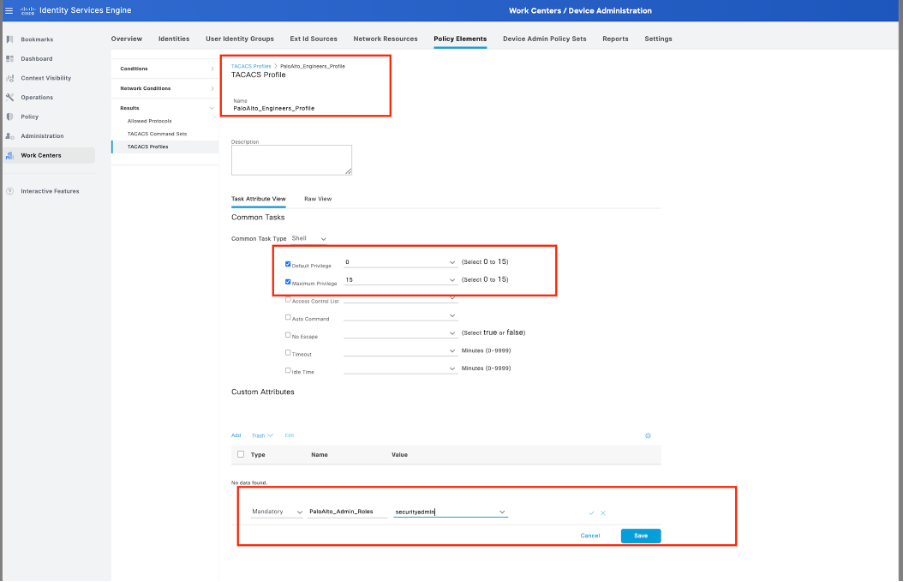
Task: Click the Save button
Action: pyautogui.click(x=641, y=536)
